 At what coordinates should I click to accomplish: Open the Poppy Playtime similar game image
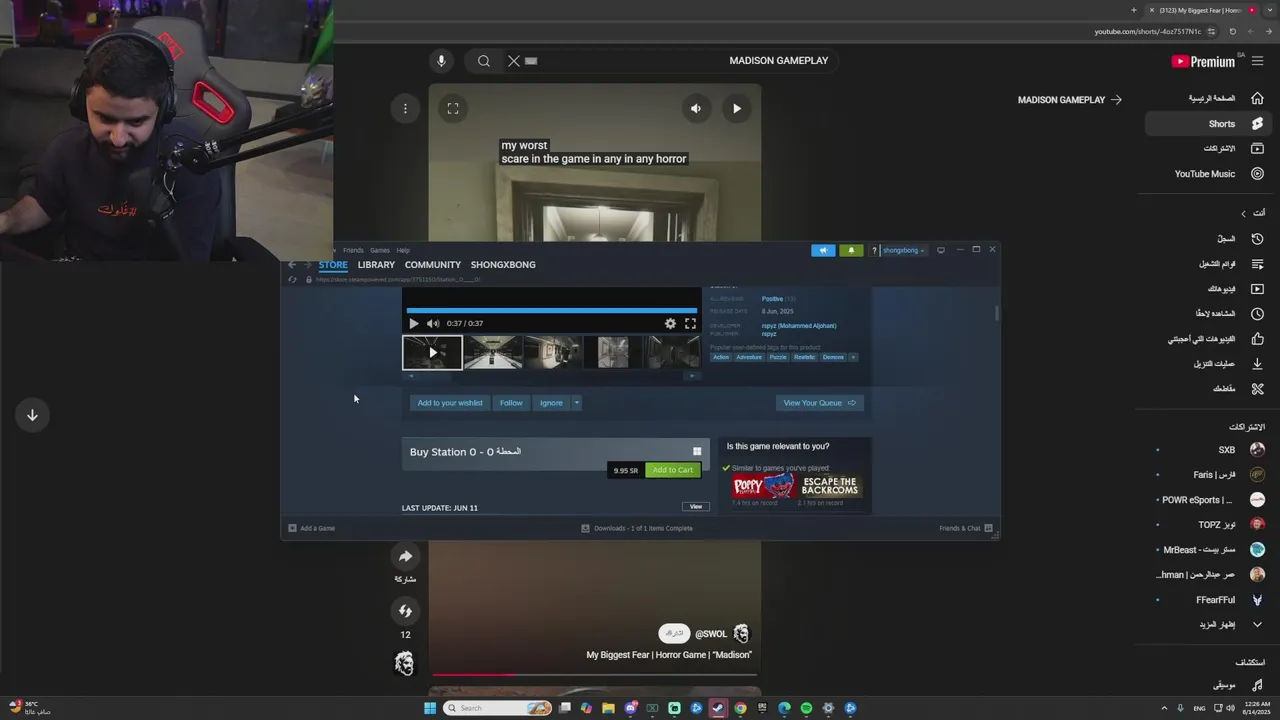tap(763, 486)
